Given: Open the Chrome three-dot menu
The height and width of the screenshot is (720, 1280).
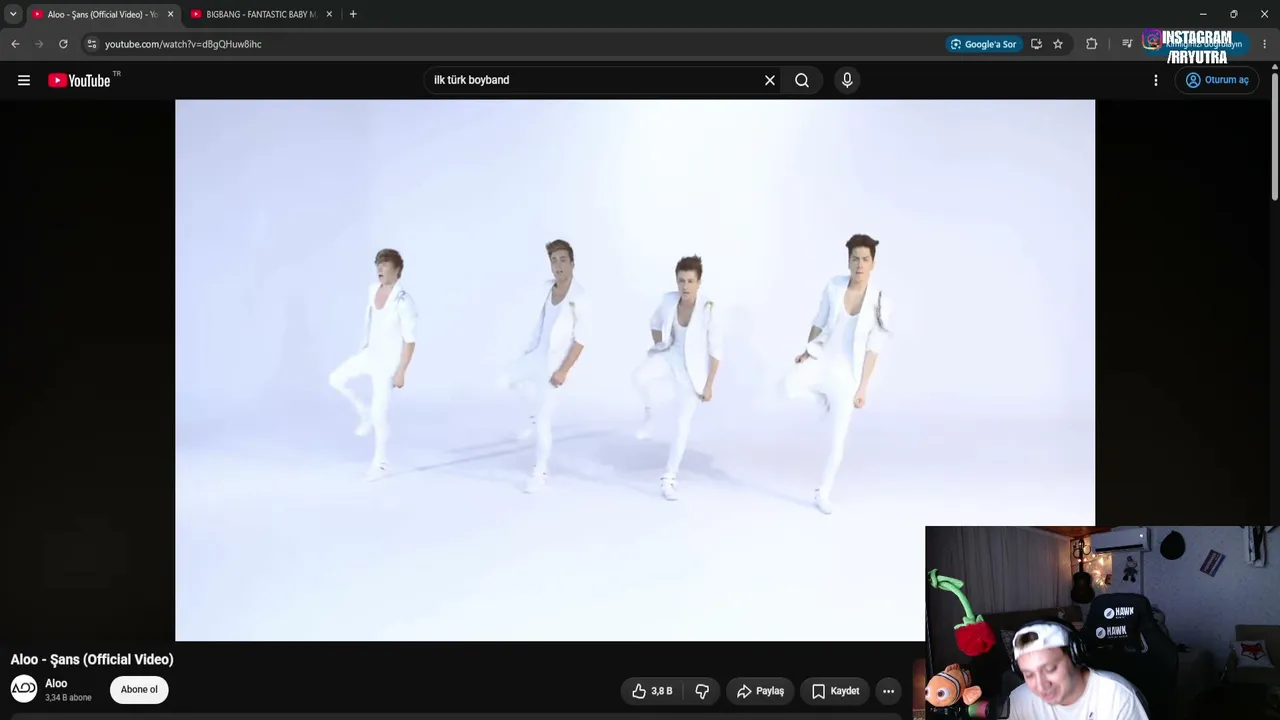Looking at the screenshot, I should (1265, 44).
